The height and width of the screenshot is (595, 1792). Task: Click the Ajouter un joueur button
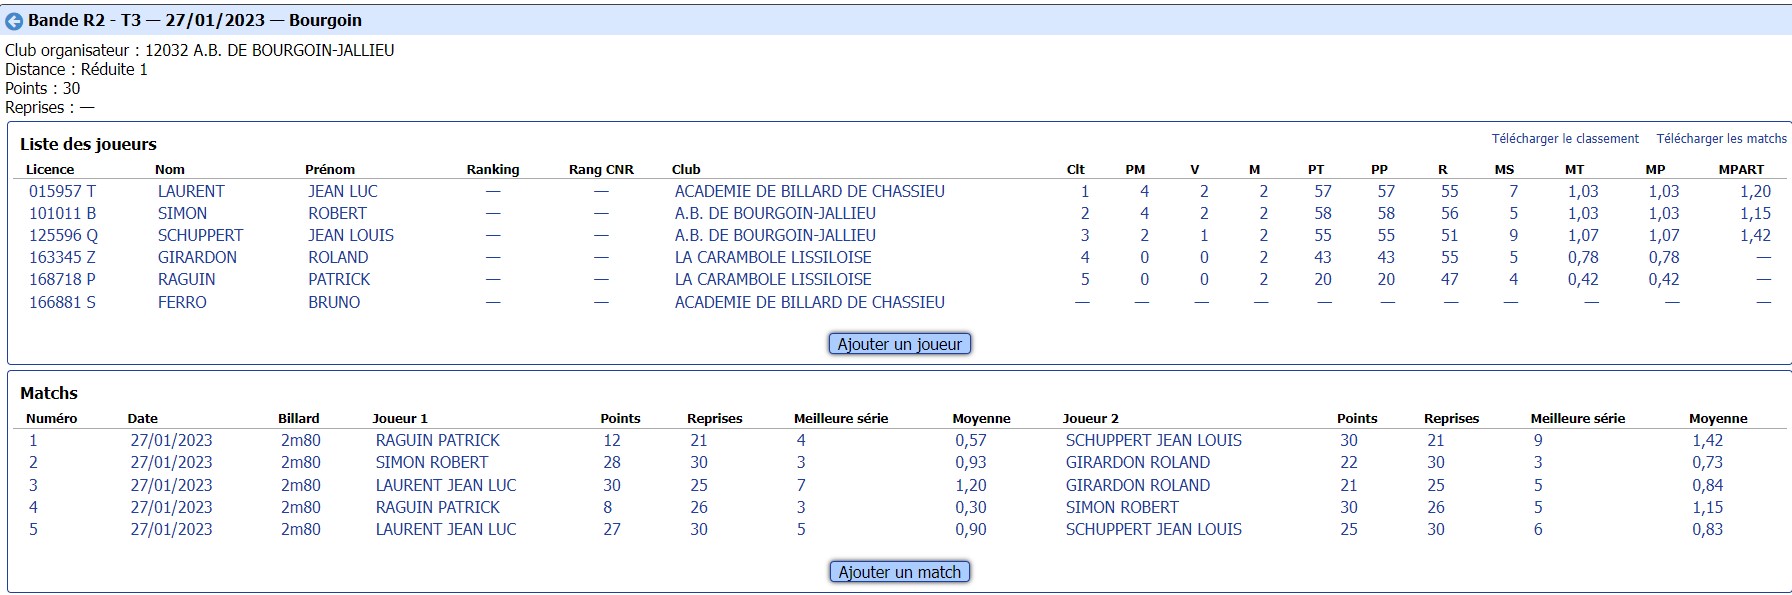point(899,344)
